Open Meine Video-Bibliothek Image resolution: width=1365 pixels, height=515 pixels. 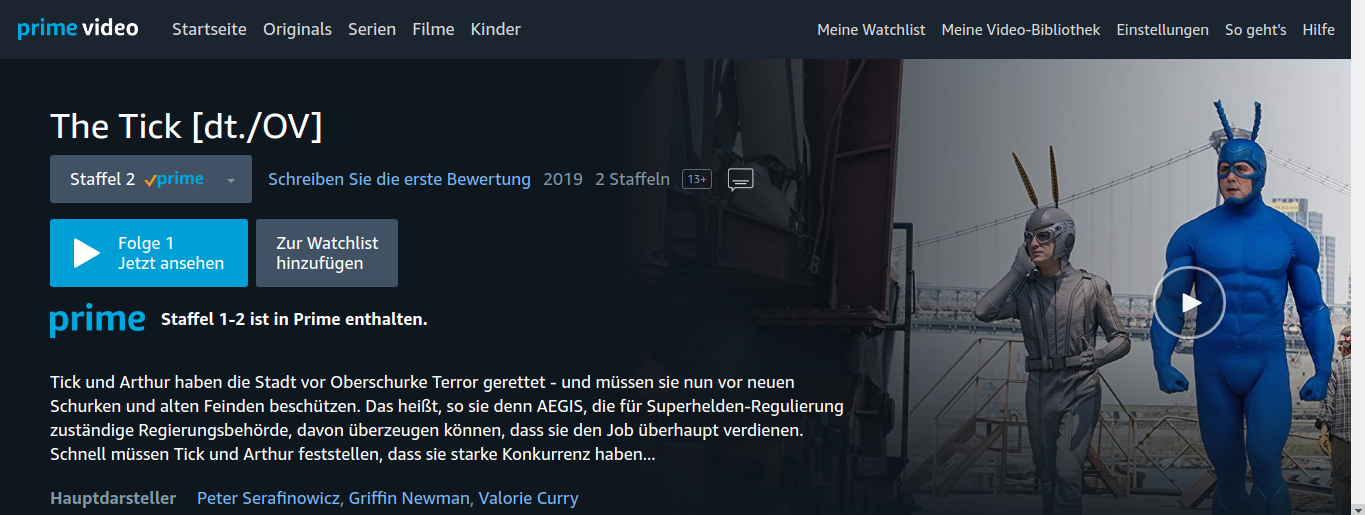[x=1021, y=30]
